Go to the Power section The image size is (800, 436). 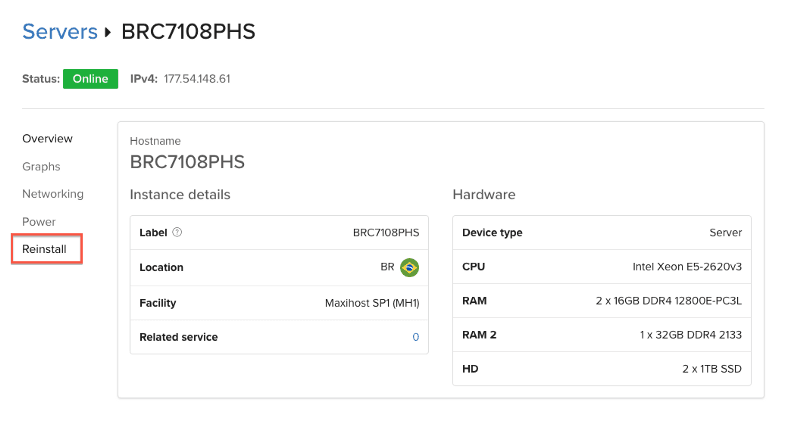(39, 222)
